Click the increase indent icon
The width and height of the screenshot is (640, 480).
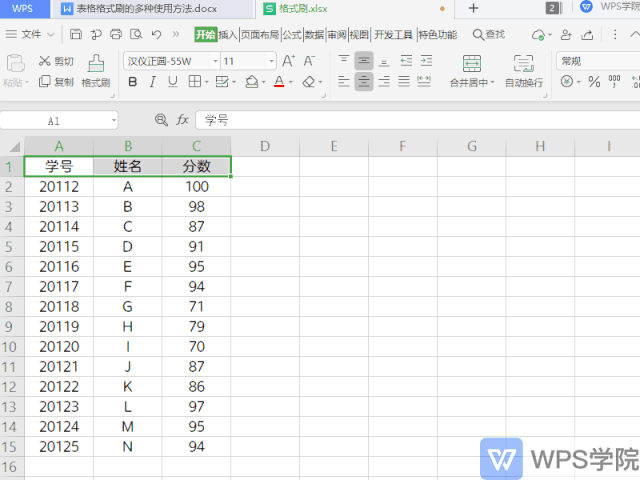point(426,61)
